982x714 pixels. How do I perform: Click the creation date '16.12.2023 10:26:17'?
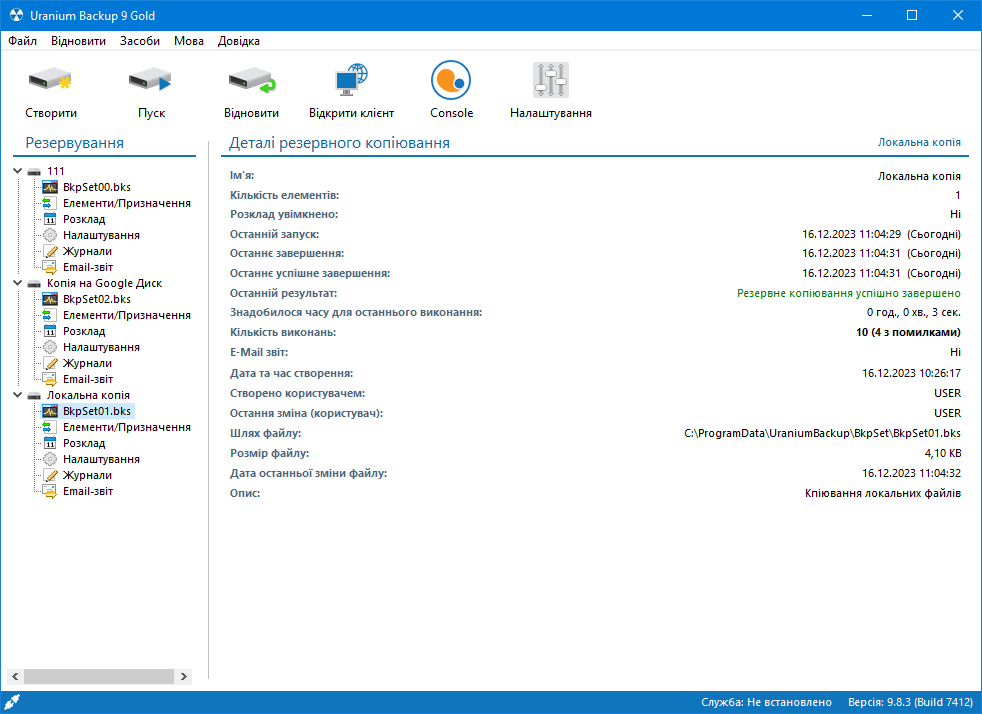[911, 373]
